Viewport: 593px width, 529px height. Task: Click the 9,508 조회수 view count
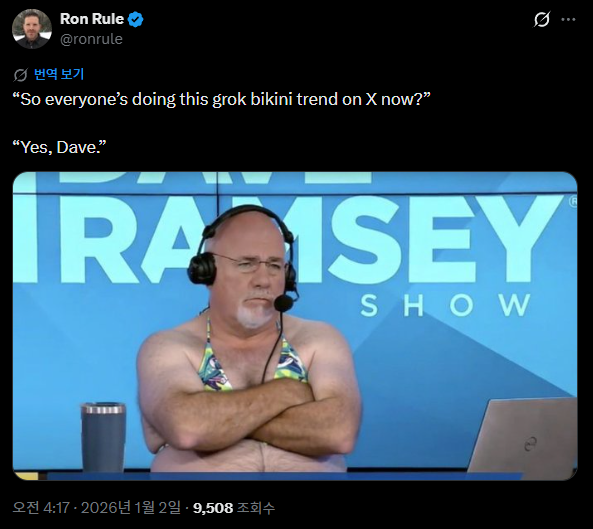coord(234,508)
